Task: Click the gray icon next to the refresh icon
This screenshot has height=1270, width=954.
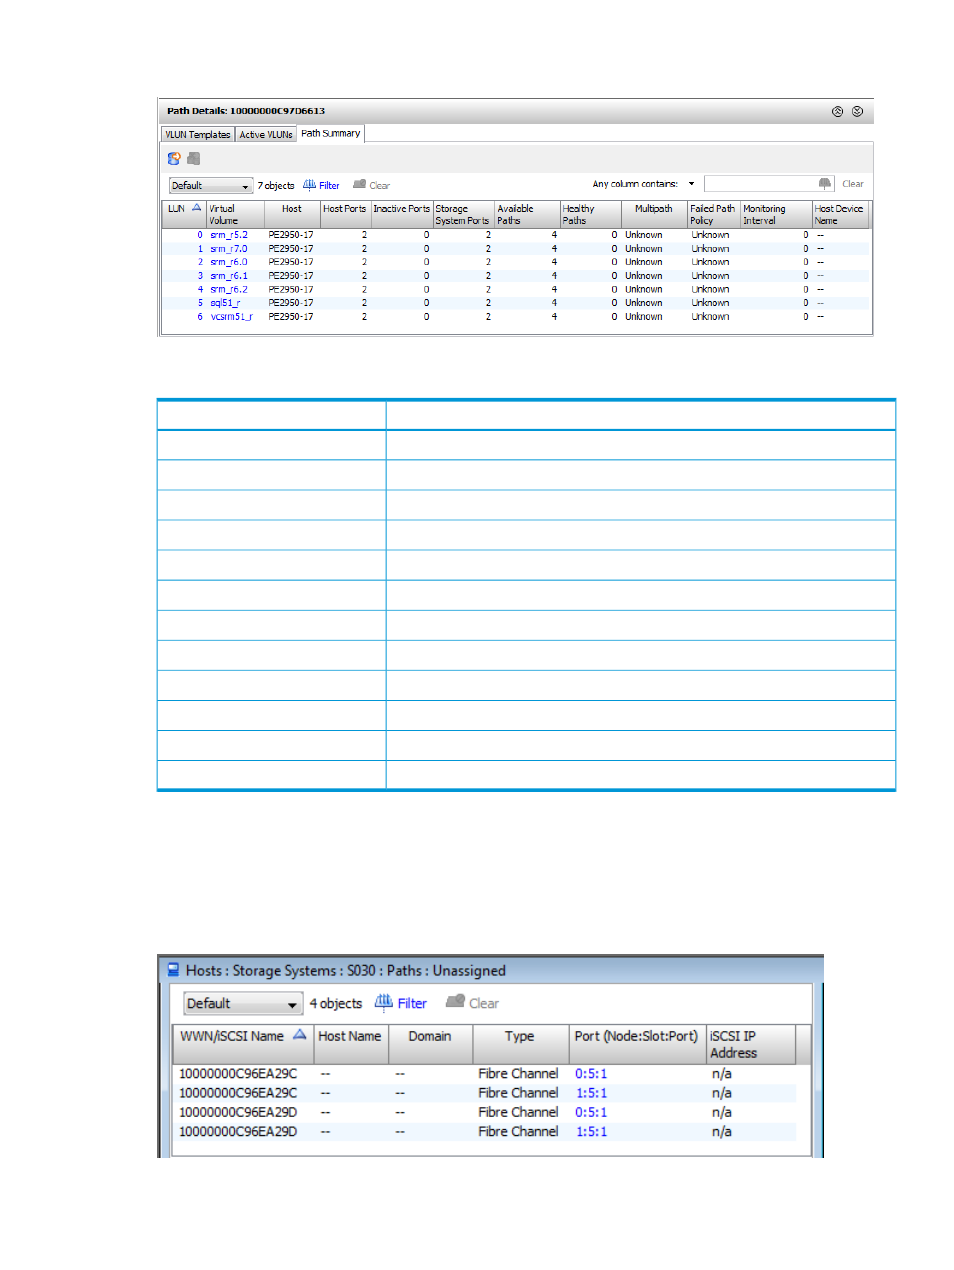Action: coord(194,158)
